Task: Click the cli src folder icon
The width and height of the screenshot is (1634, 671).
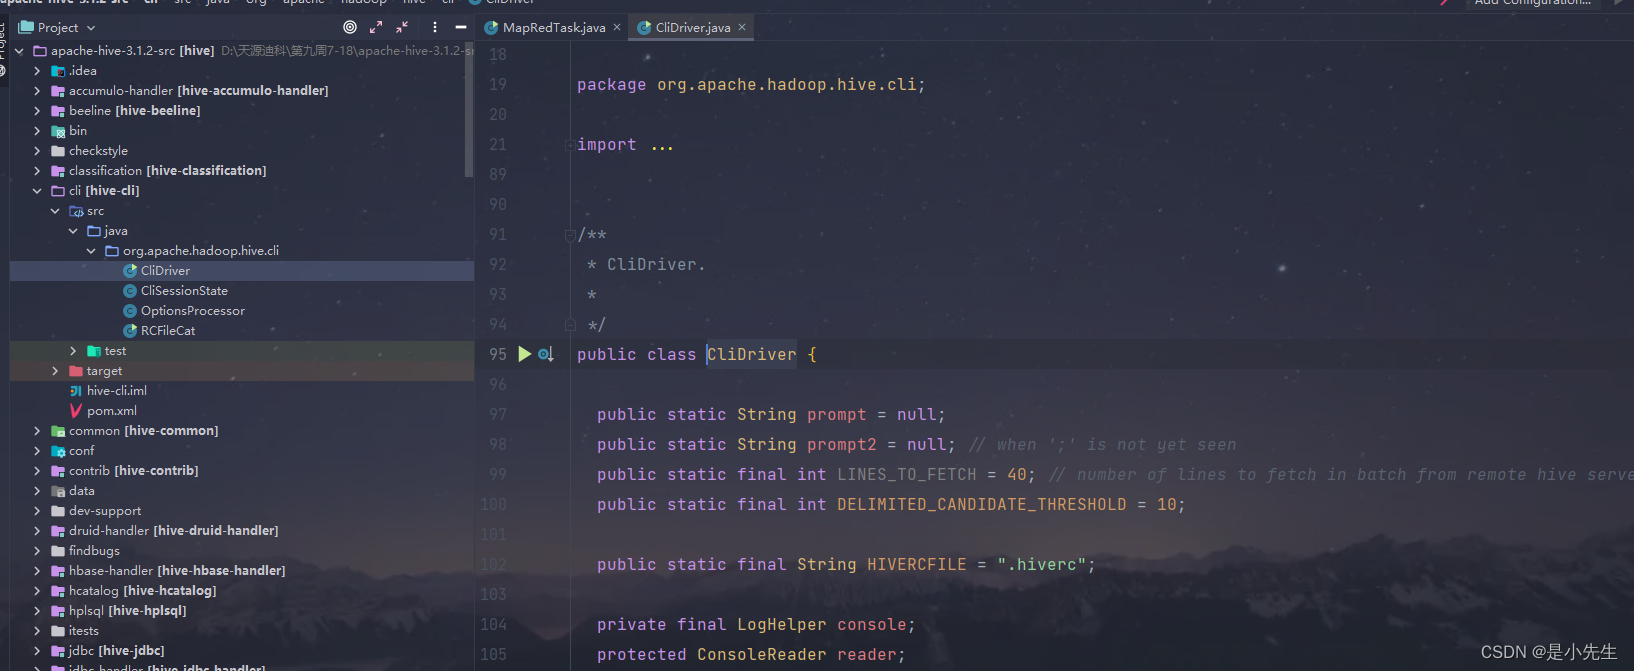Action: click(76, 211)
